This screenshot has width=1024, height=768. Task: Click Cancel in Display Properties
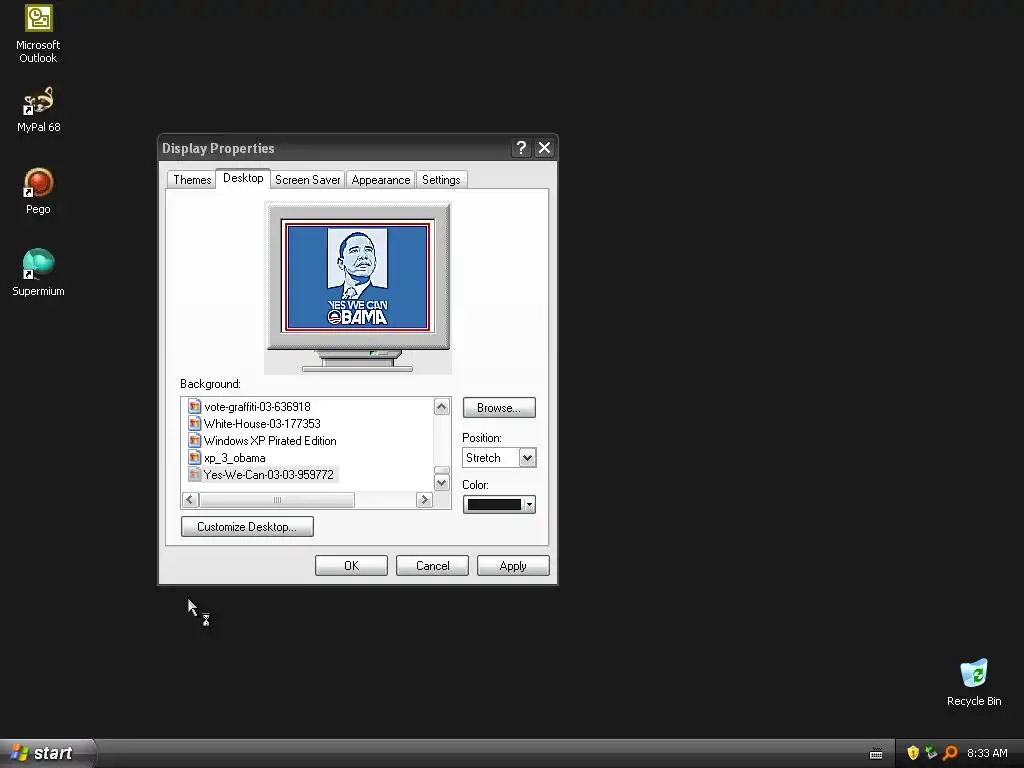pyautogui.click(x=432, y=566)
